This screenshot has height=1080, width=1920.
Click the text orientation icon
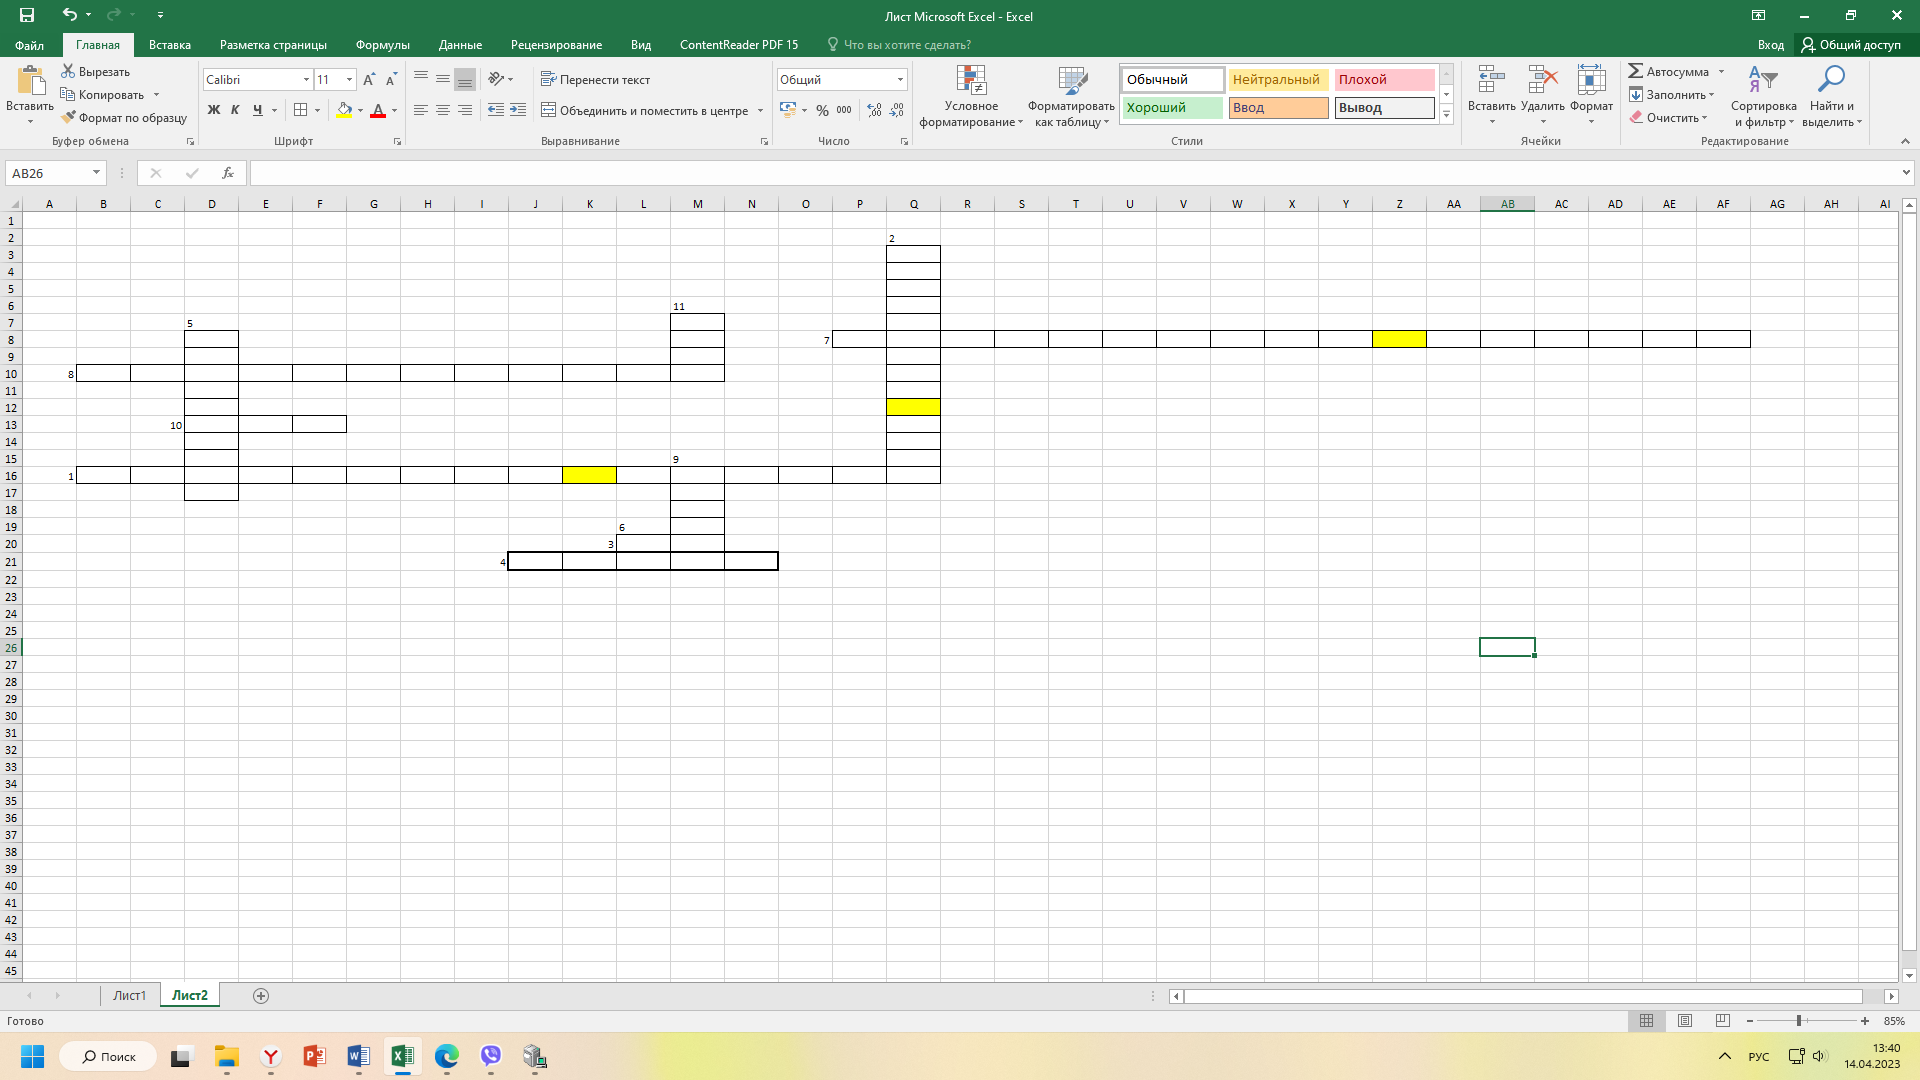(x=496, y=79)
